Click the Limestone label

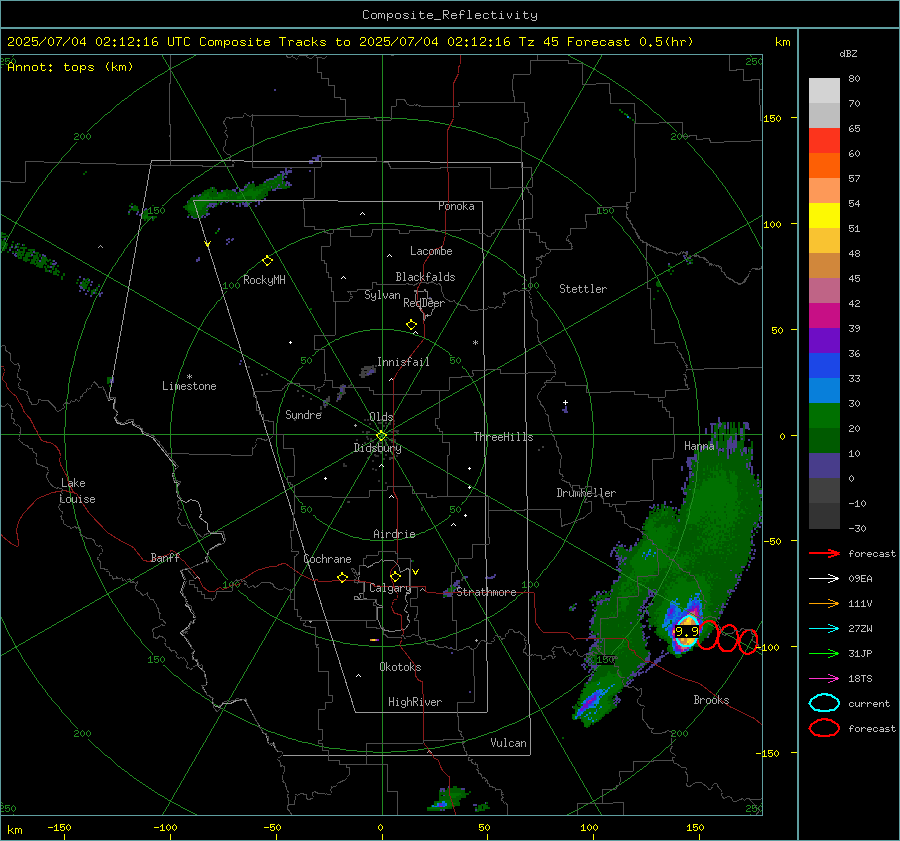pos(189,386)
